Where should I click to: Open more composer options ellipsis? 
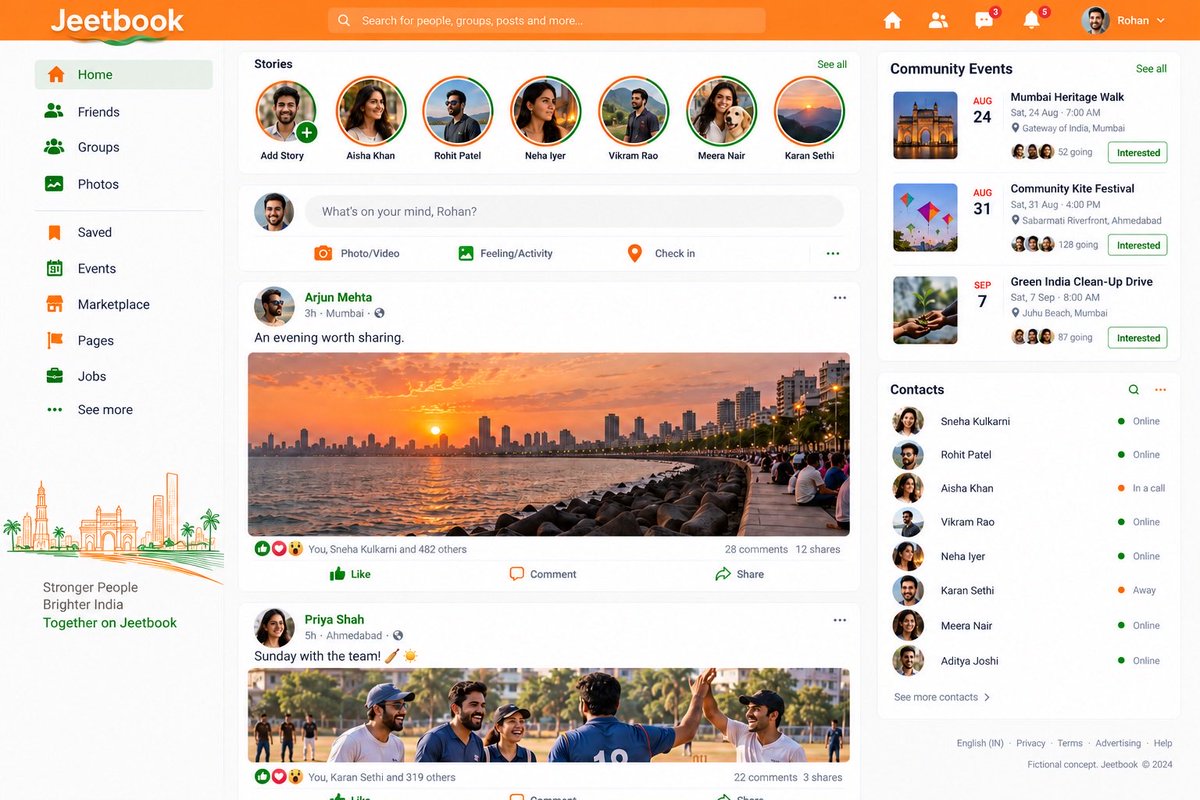pyautogui.click(x=833, y=254)
